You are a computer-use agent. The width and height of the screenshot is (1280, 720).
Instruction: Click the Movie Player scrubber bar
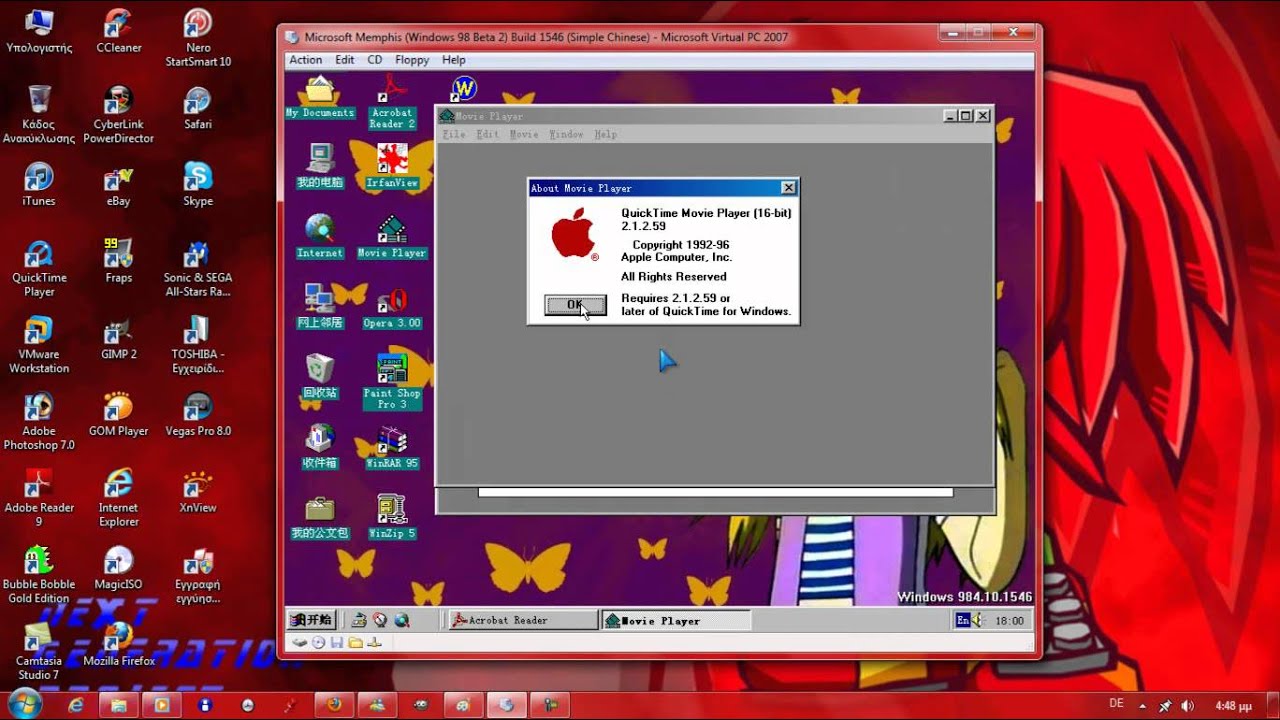pos(715,492)
